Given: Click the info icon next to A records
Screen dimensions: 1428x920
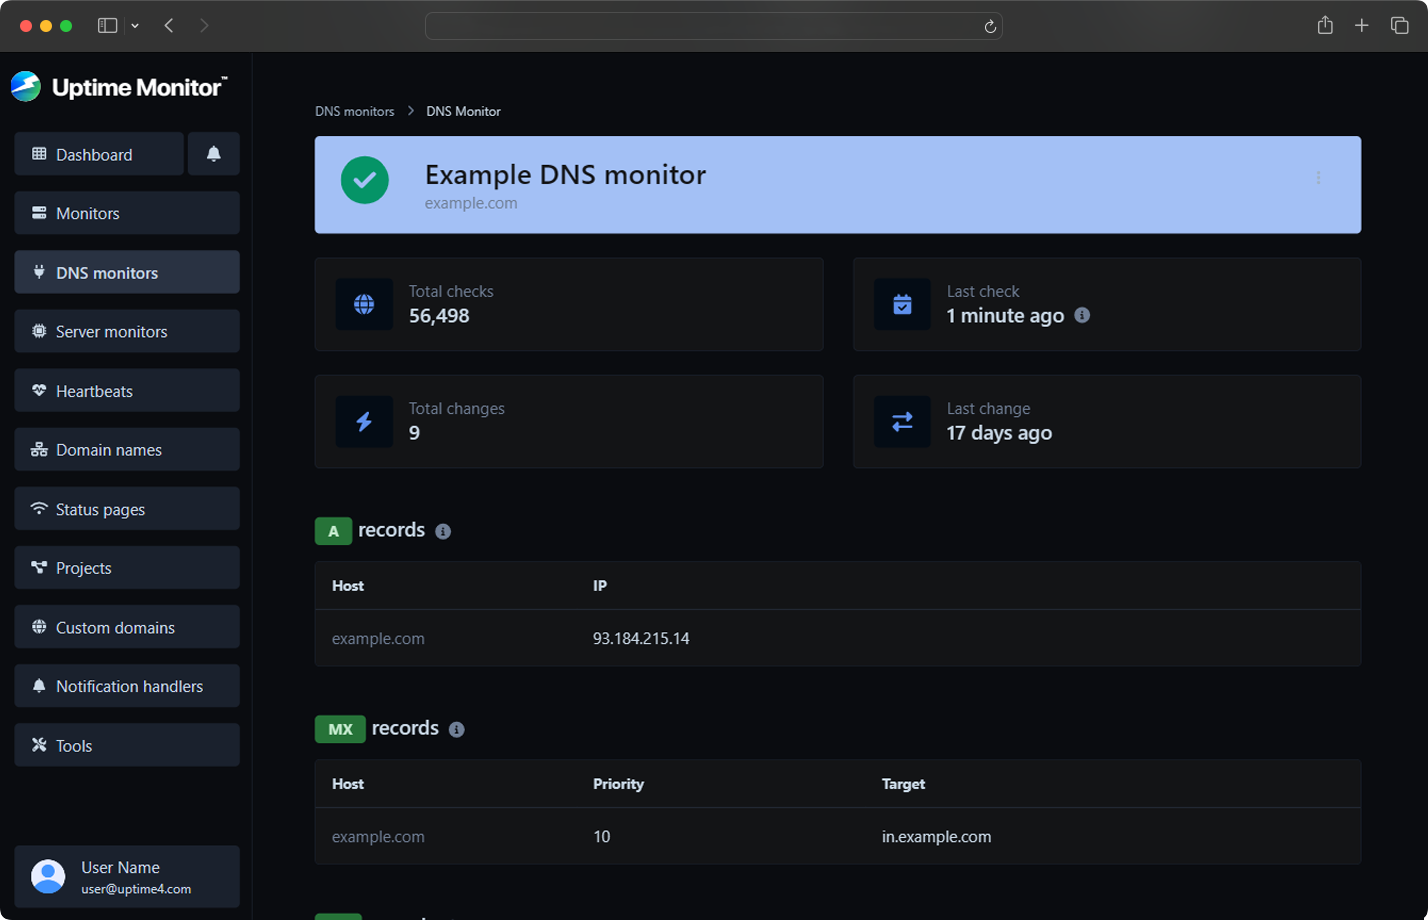Looking at the screenshot, I should click(x=443, y=531).
